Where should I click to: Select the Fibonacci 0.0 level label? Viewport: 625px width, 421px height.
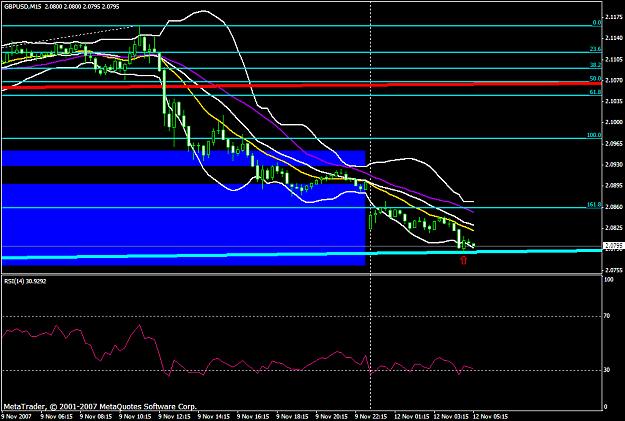[597, 23]
